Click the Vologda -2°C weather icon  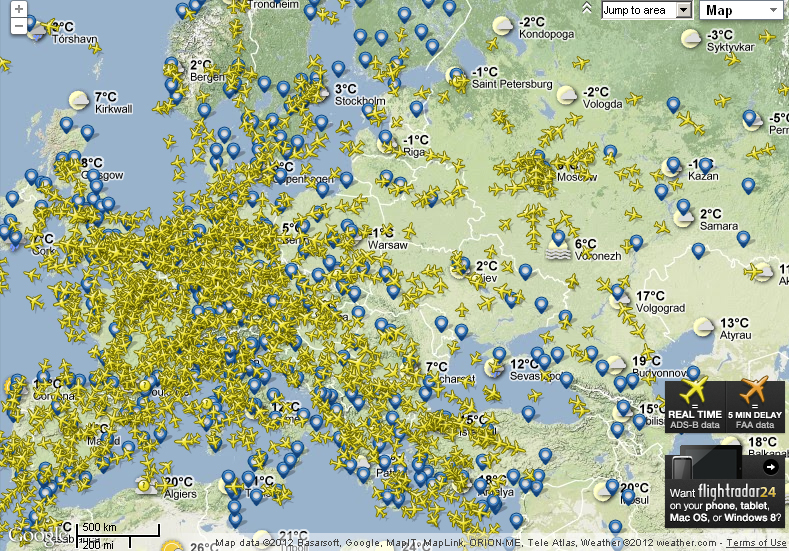tap(566, 95)
